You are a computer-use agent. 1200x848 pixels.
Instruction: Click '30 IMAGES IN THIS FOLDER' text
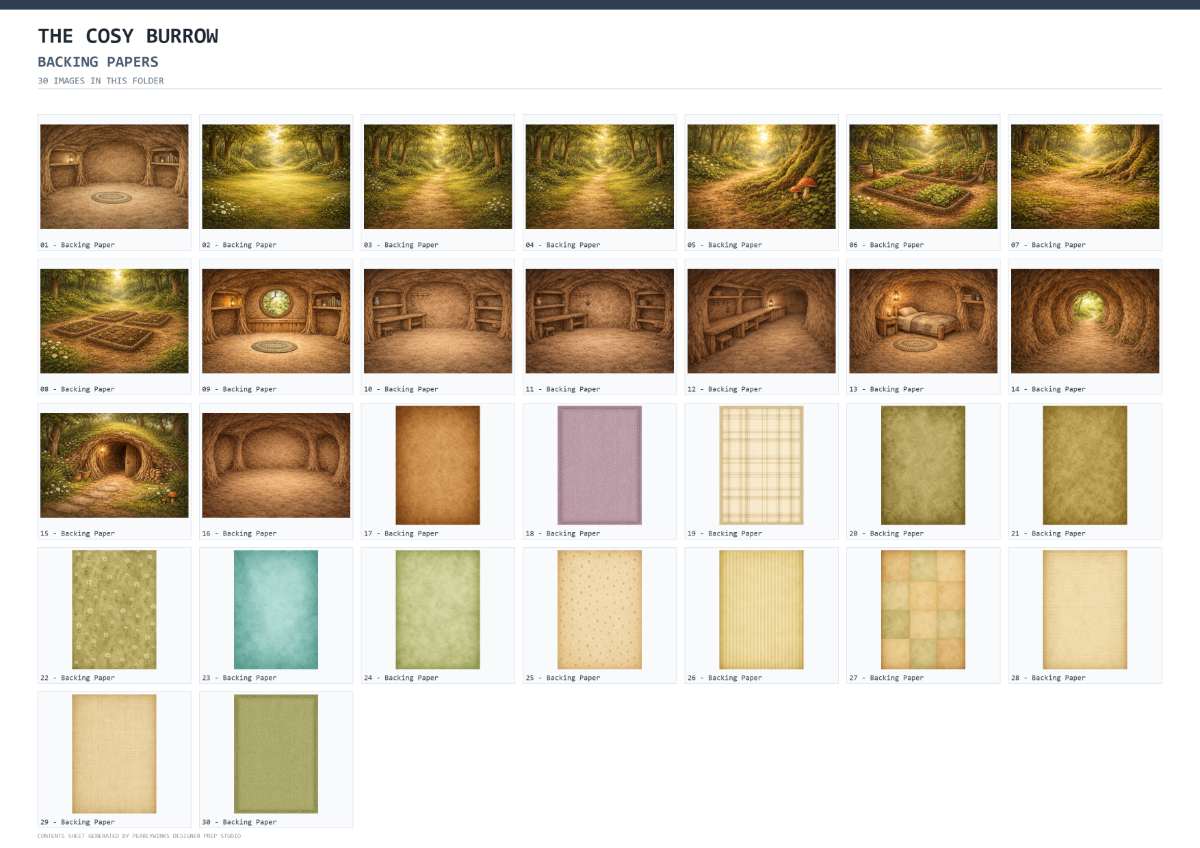click(101, 81)
